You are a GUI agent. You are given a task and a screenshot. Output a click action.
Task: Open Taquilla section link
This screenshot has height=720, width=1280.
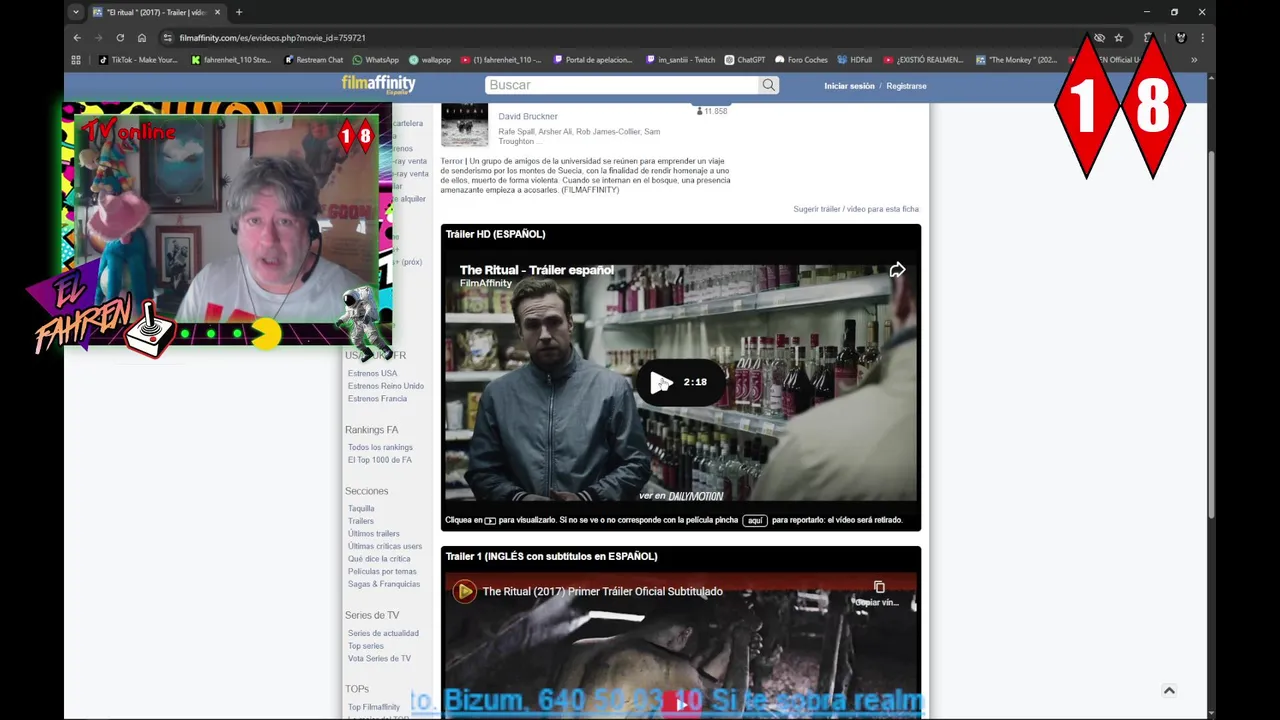point(361,508)
